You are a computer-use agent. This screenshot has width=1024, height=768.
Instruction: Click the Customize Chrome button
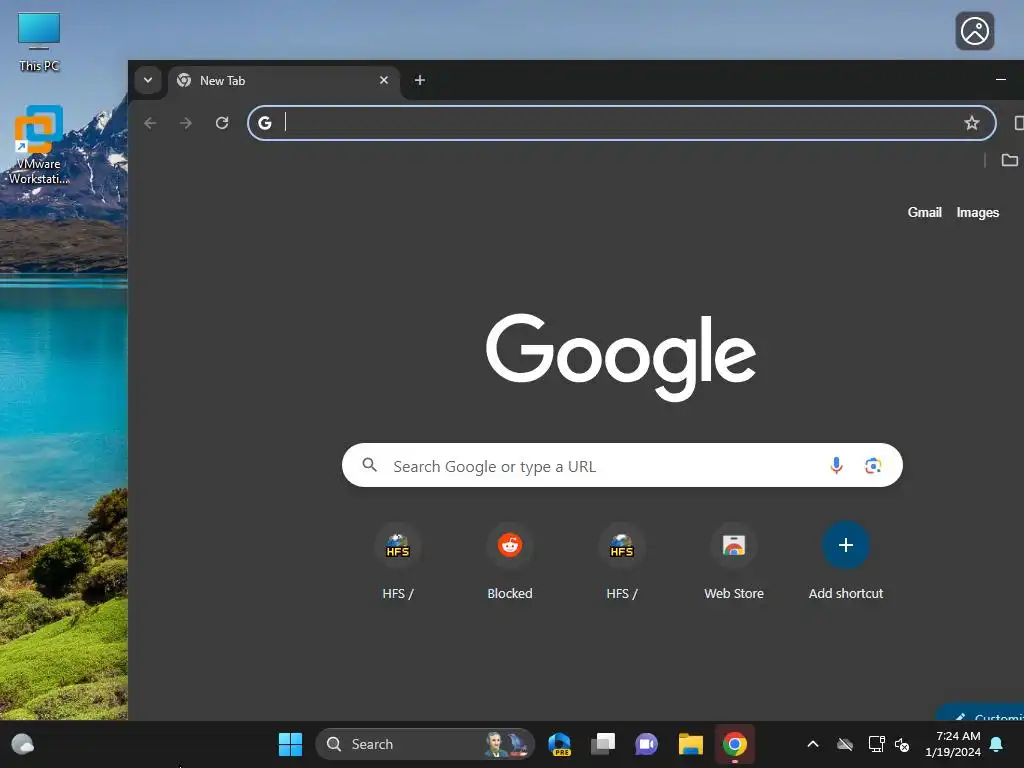[x=982, y=712]
